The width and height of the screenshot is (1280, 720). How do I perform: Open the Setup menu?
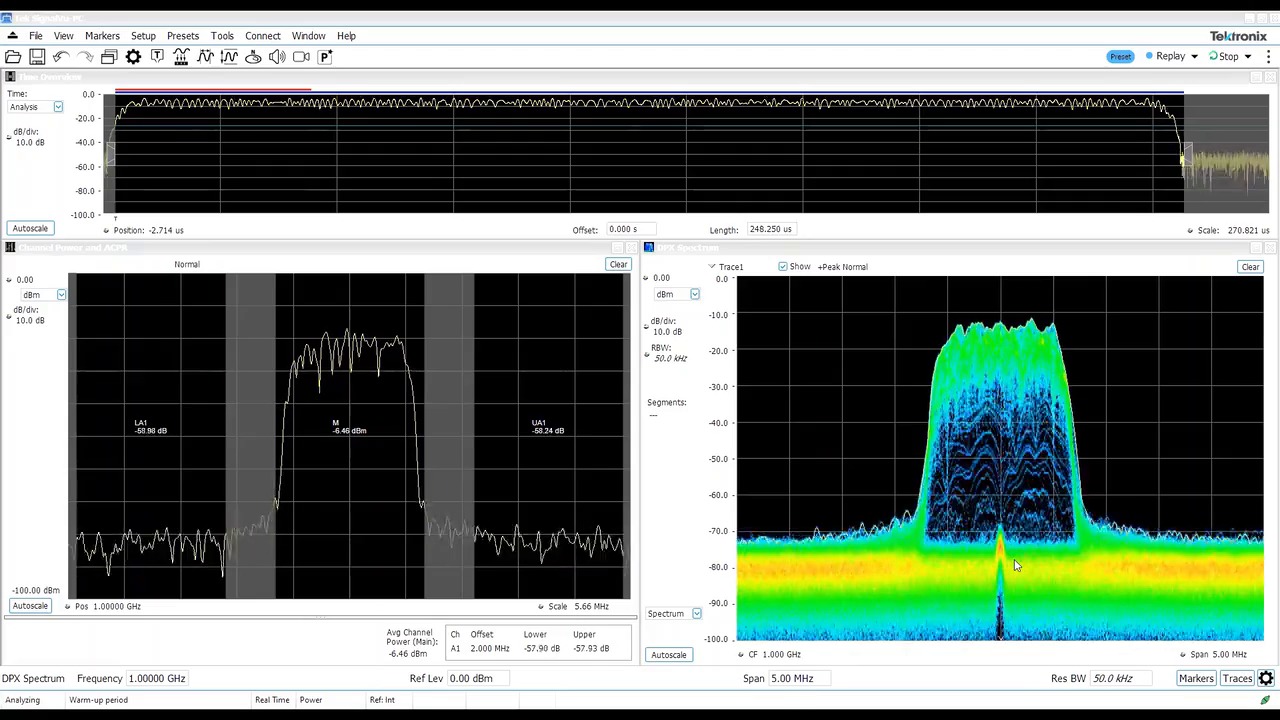143,35
